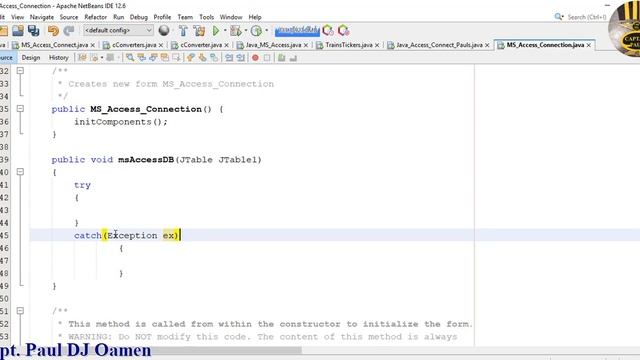Click the Save All icon

[x=33, y=31]
